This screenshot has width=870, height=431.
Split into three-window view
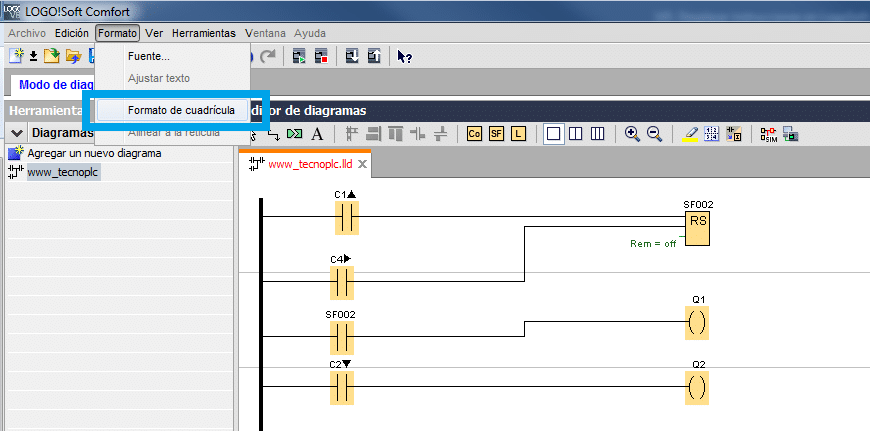[x=597, y=134]
